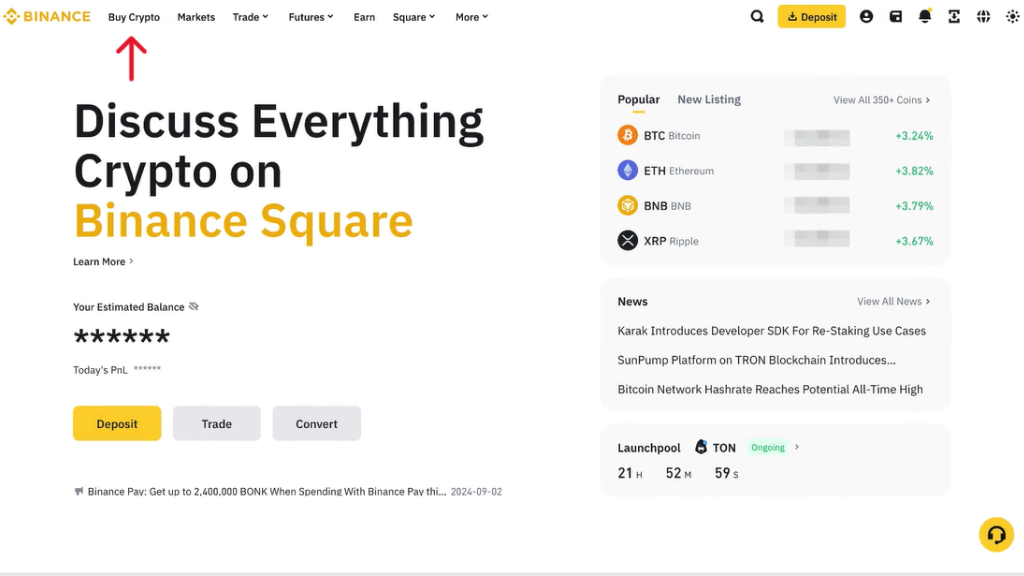Click the 2024-09-02 announcement date
The height and width of the screenshot is (576, 1024).
click(476, 492)
